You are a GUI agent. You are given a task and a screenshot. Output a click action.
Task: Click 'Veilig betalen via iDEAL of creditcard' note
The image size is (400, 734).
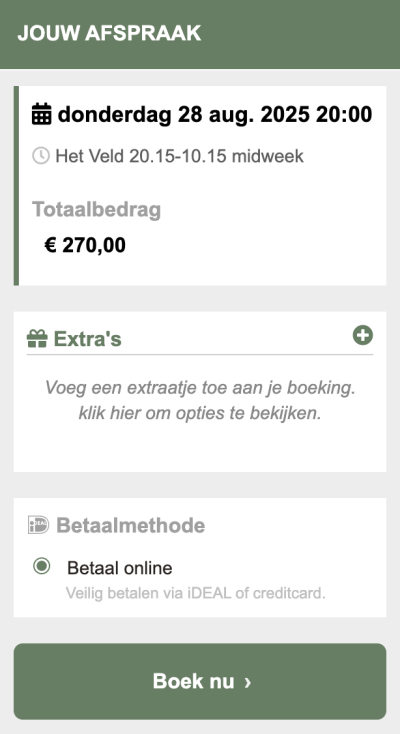click(x=195, y=594)
